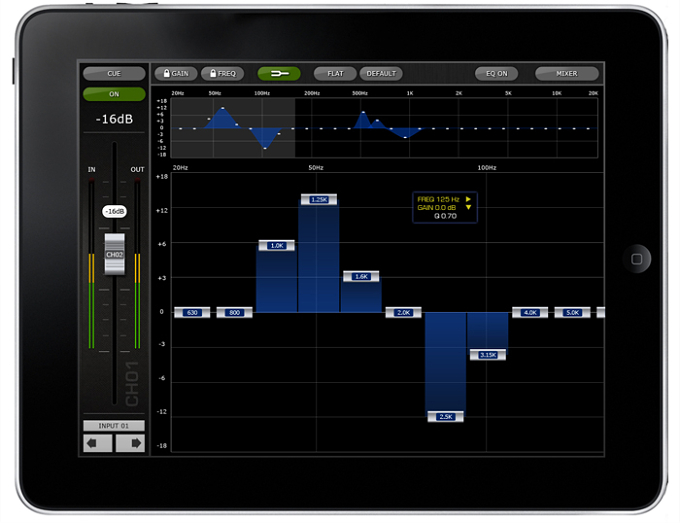The height and width of the screenshot is (523, 680).
Task: Click the IN meter label
Action: (x=92, y=169)
